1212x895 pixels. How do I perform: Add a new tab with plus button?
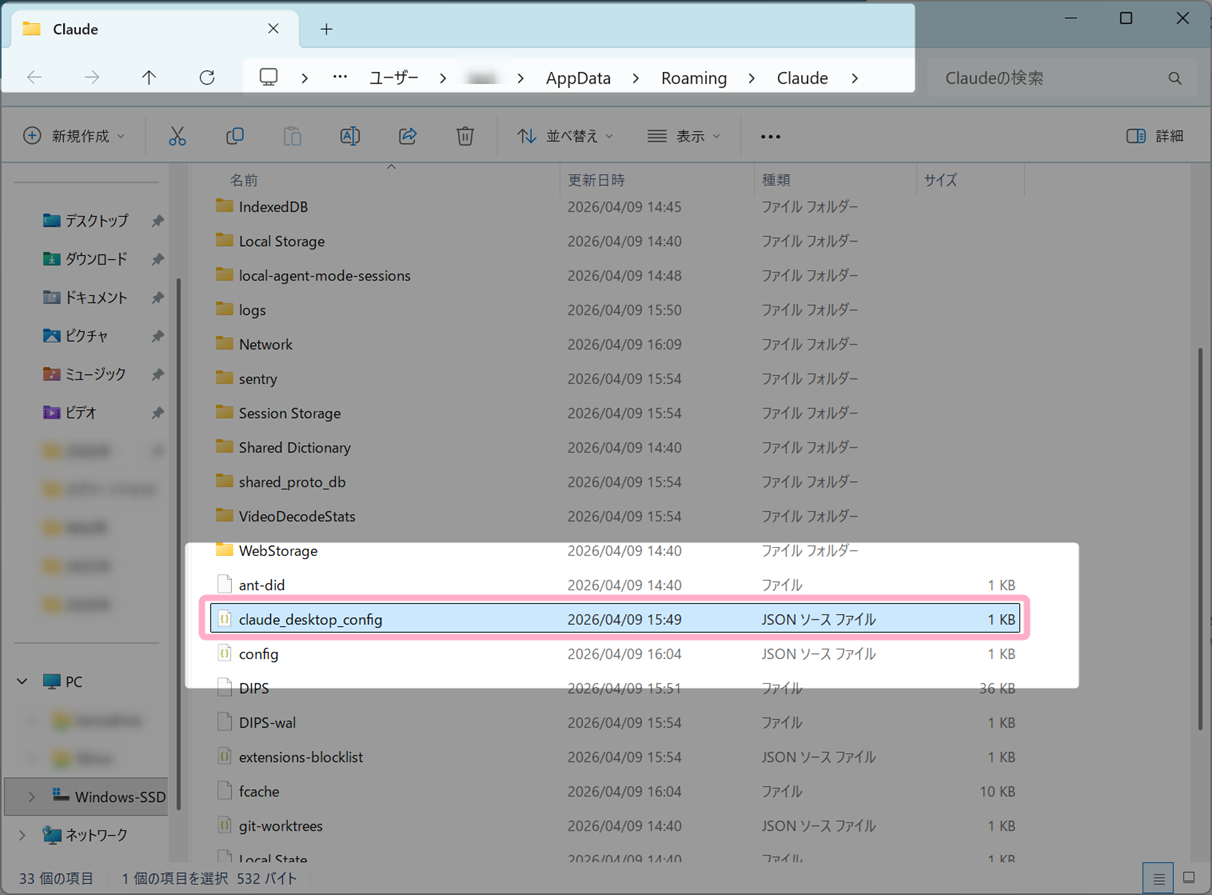pos(326,29)
